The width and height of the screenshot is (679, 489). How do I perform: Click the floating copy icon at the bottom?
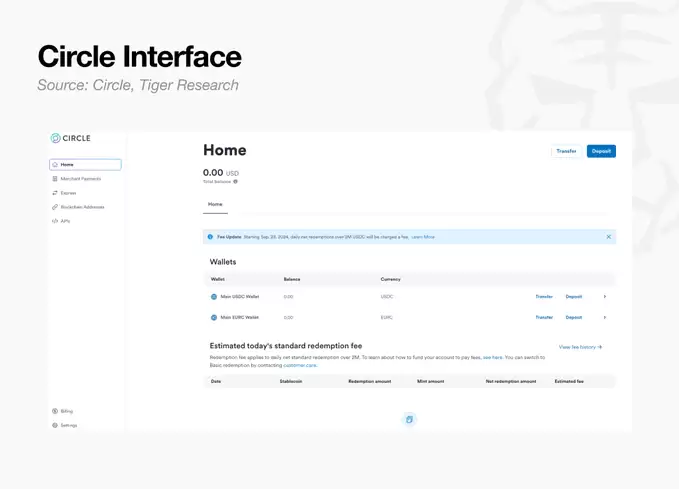409,419
